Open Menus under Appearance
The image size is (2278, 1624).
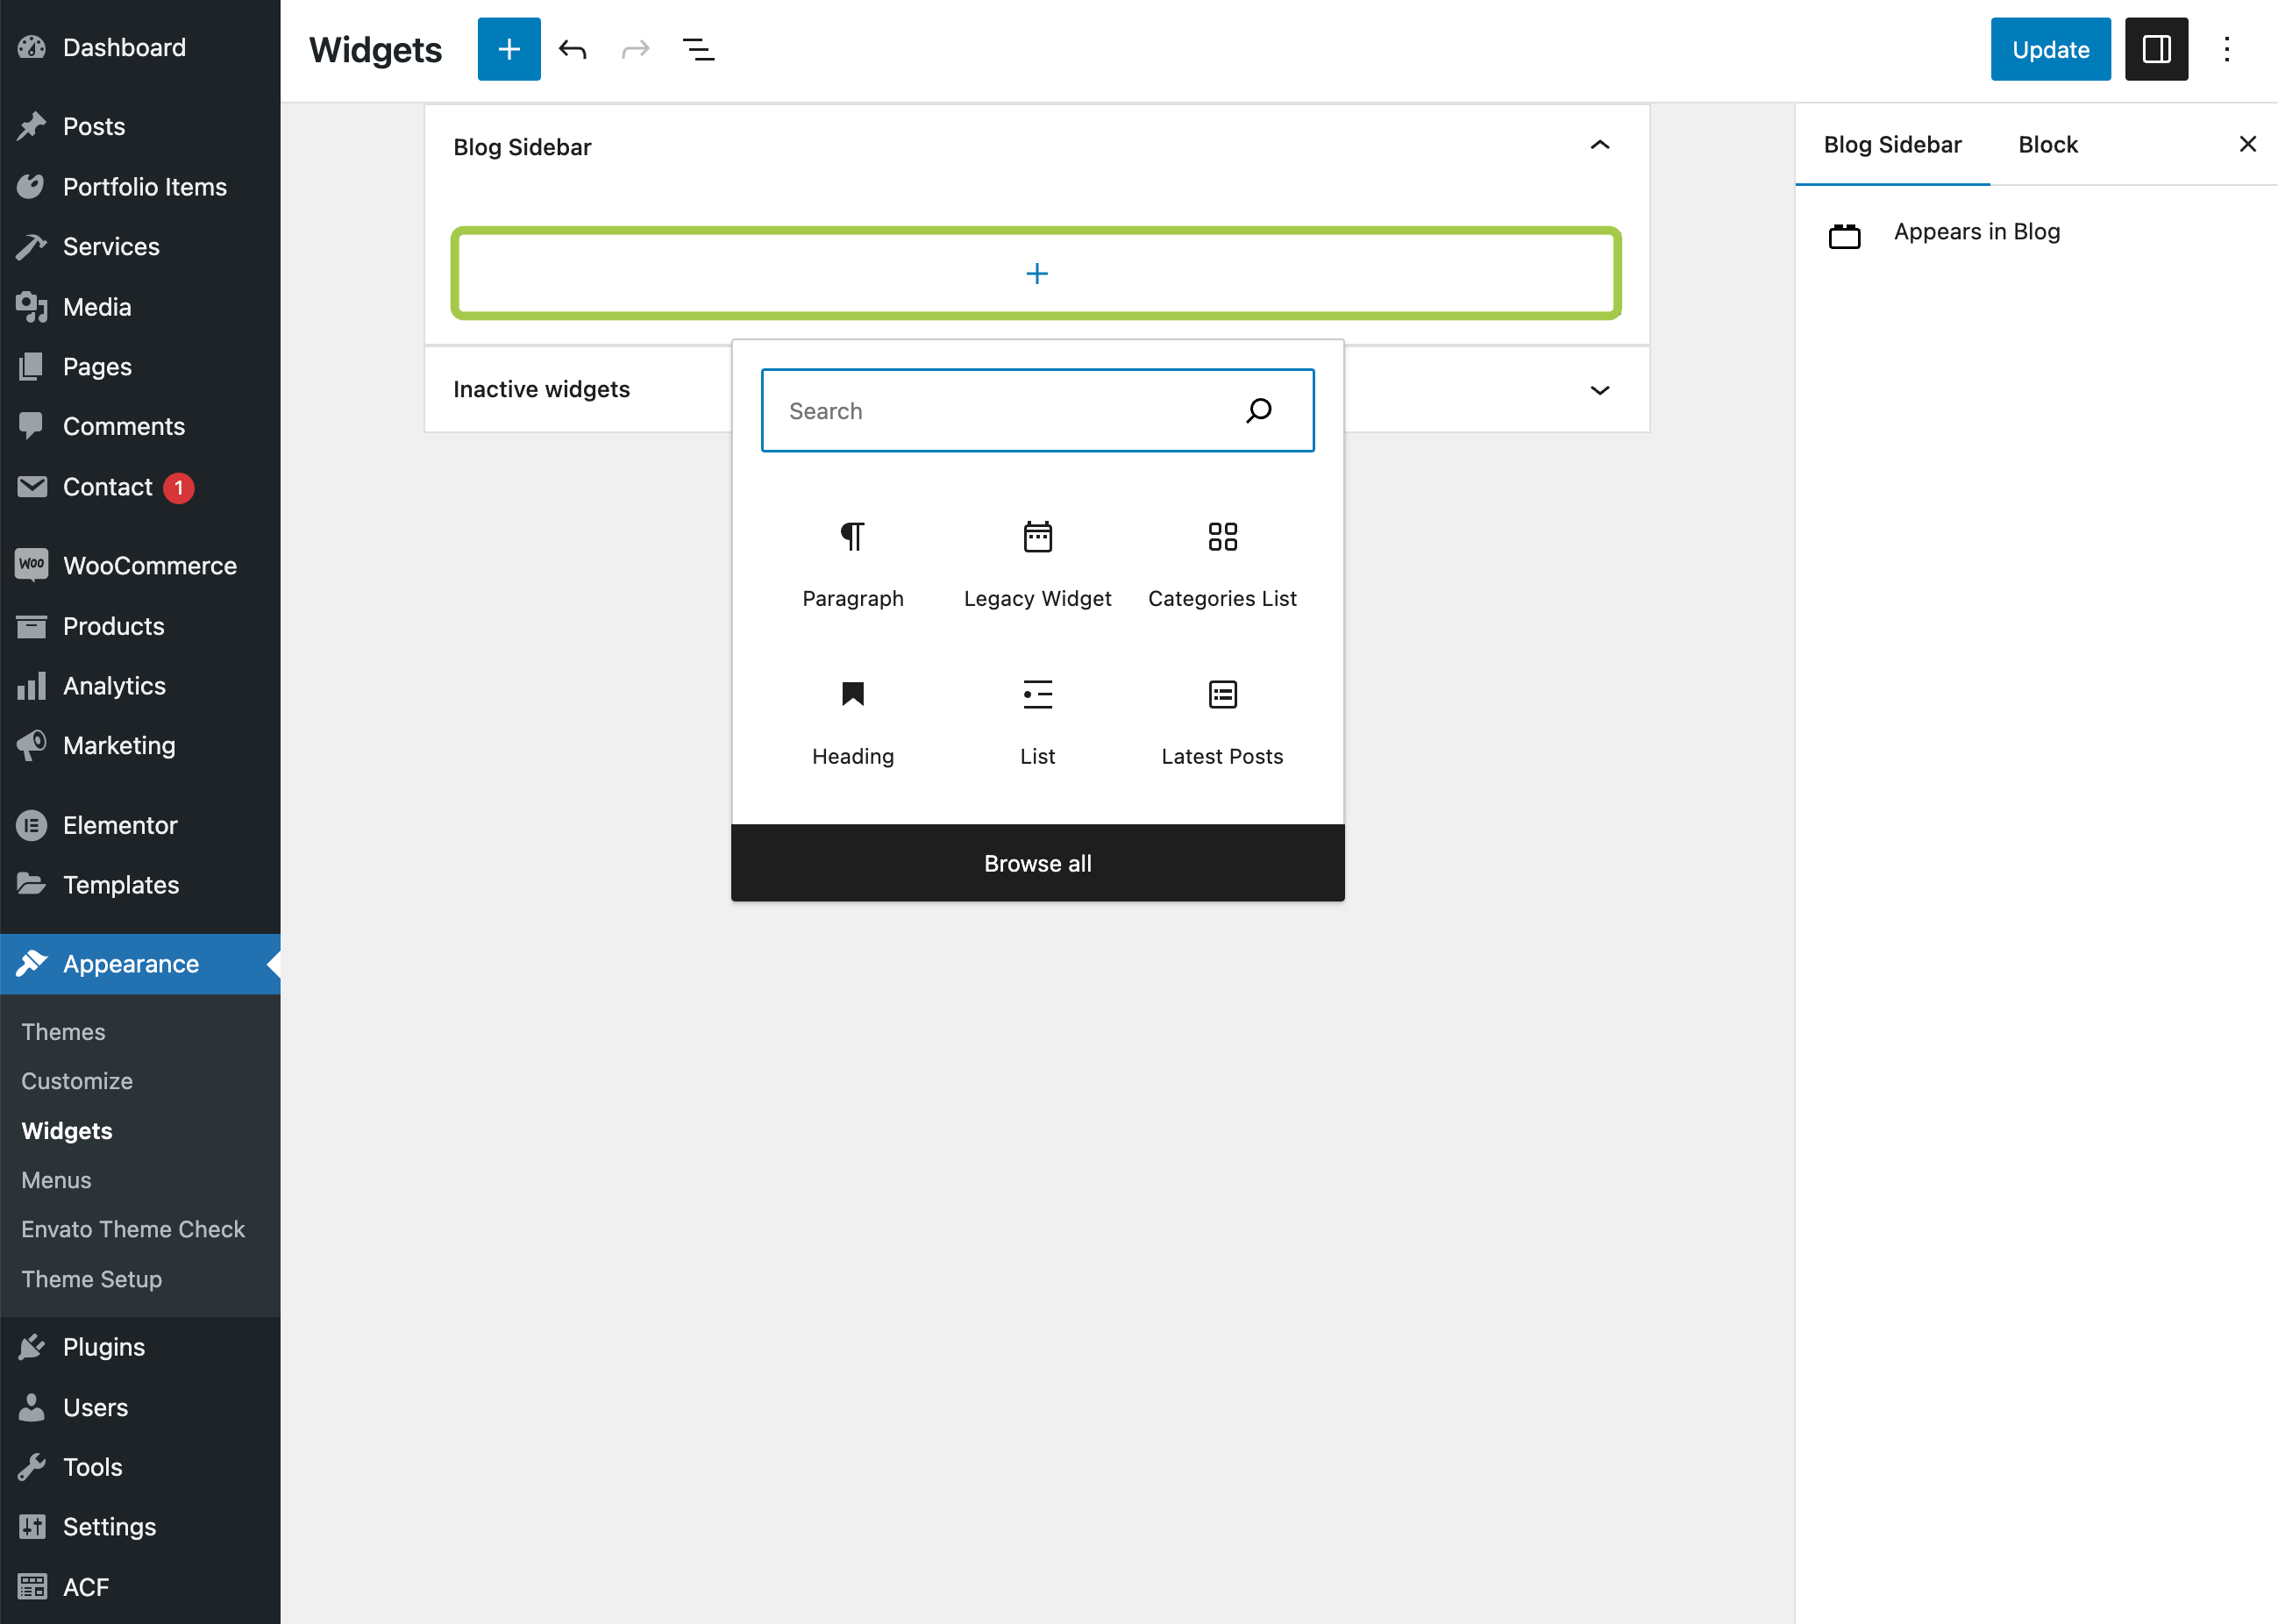tap(56, 1180)
